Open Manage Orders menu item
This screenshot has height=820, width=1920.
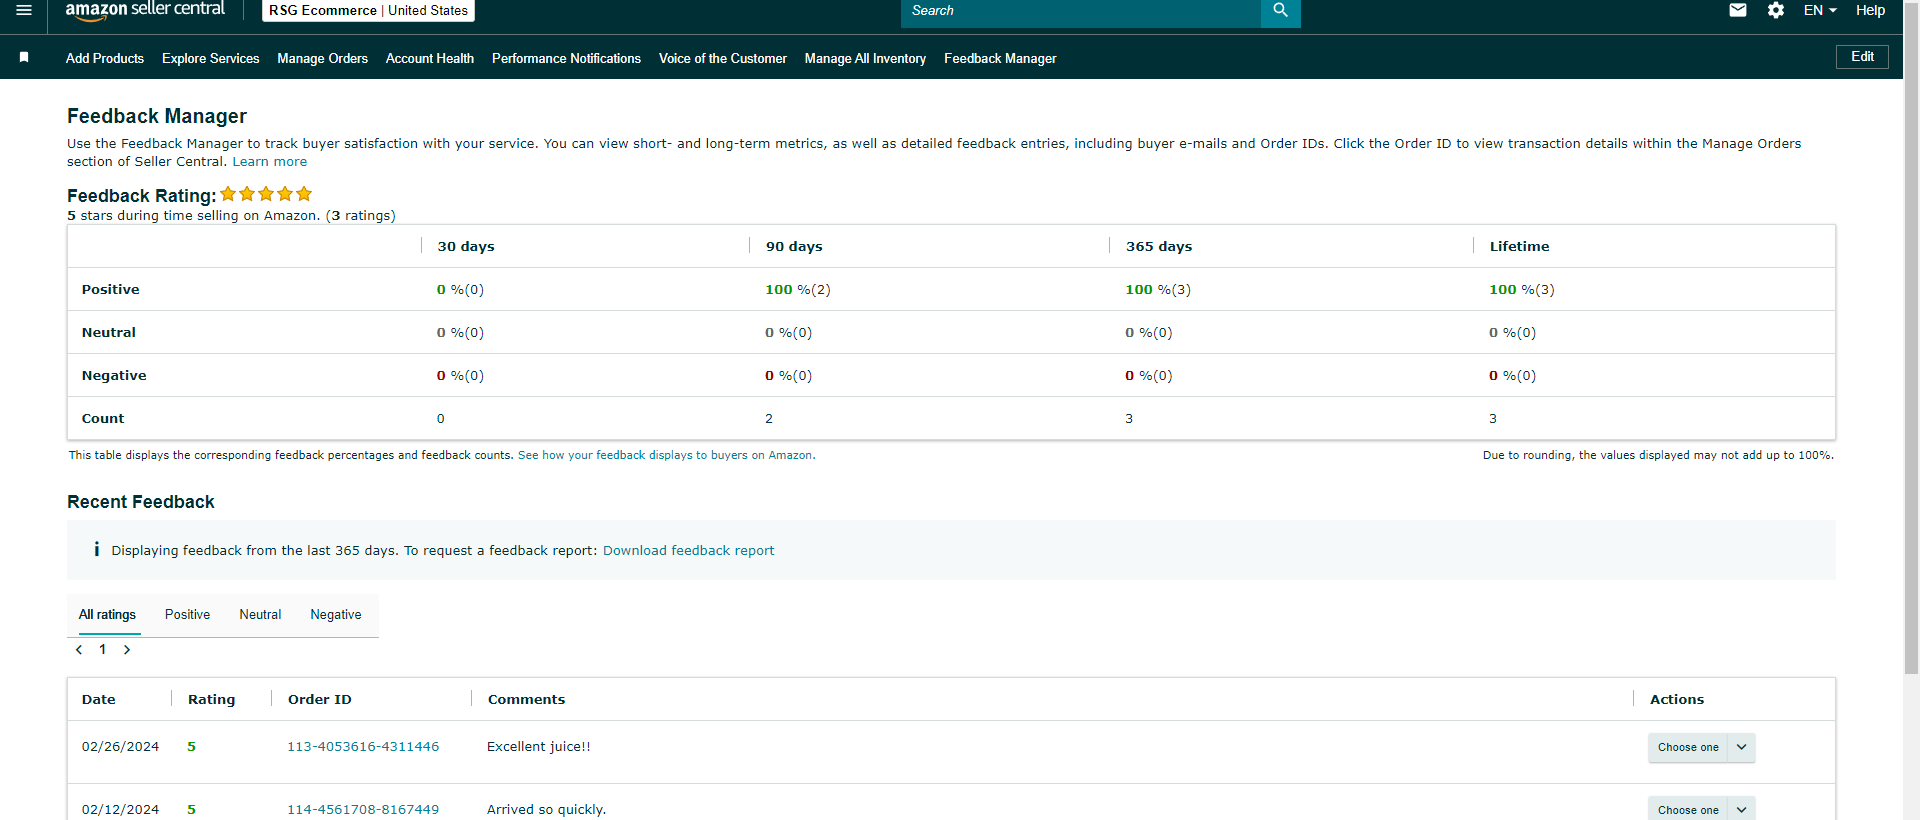pyautogui.click(x=322, y=58)
